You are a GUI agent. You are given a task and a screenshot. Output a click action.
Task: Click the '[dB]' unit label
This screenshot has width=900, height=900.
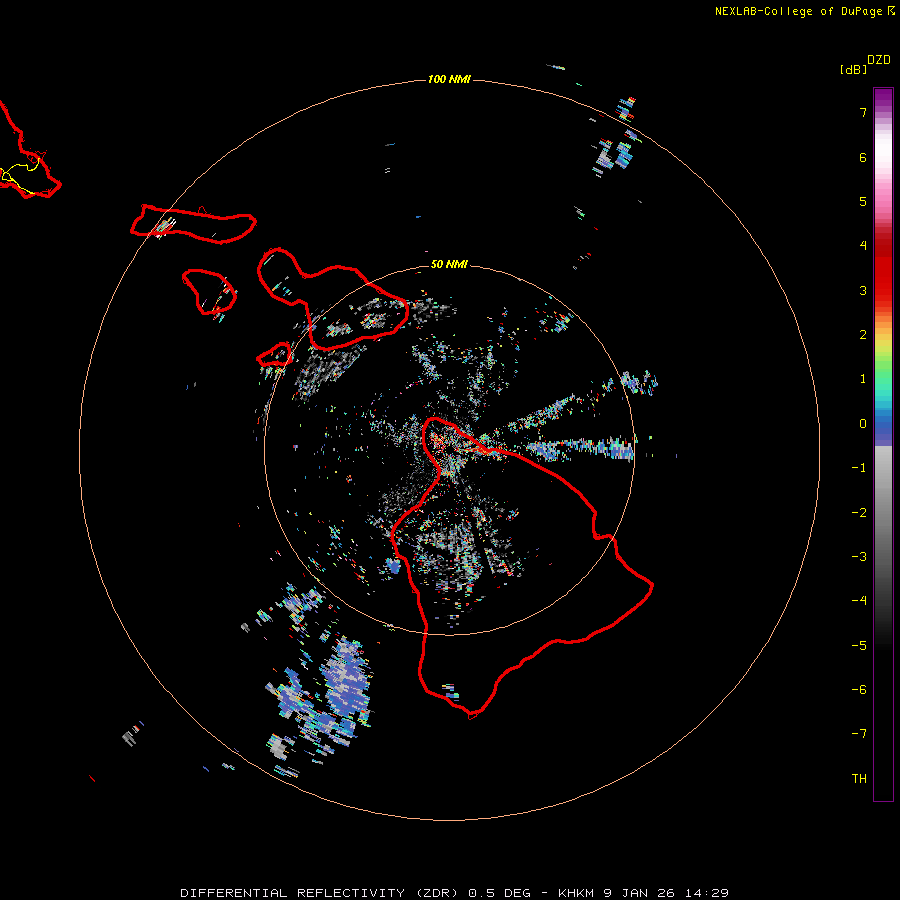coord(853,69)
